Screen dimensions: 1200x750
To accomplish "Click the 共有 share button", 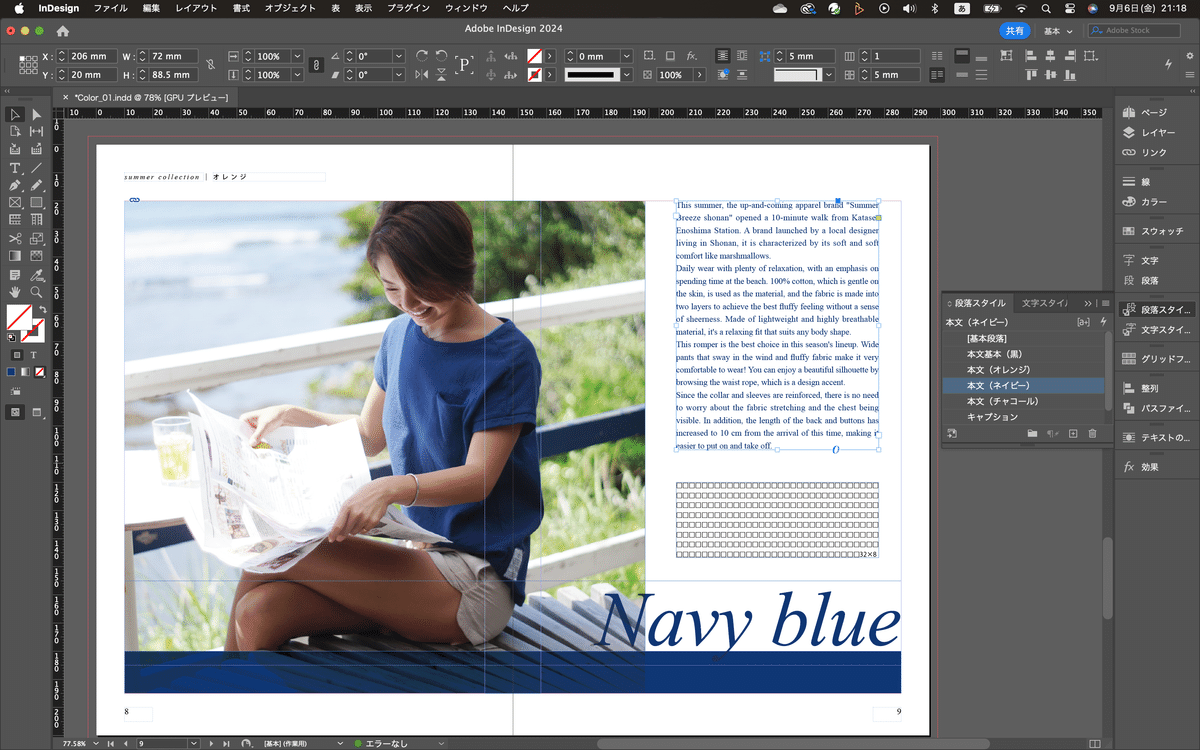I will [1014, 31].
